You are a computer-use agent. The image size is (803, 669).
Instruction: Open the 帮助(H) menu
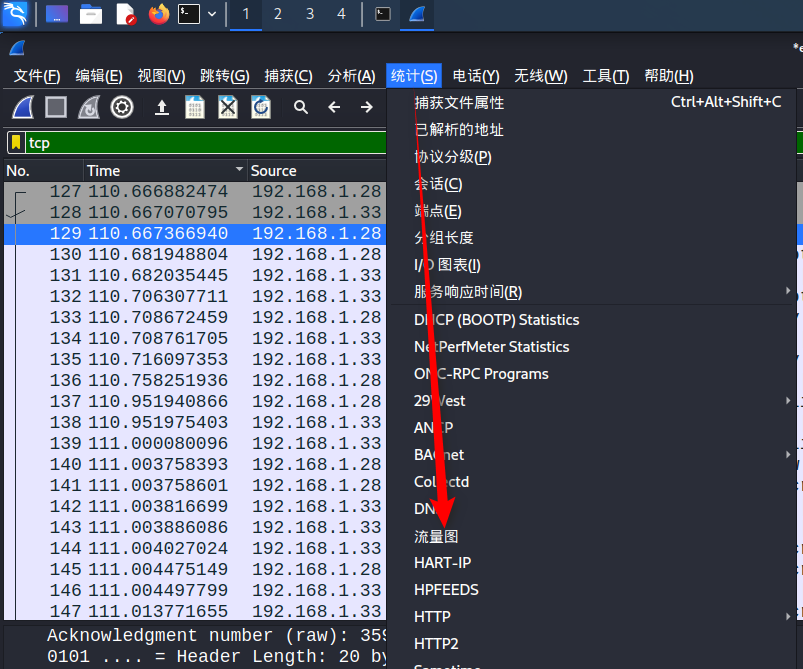pyautogui.click(x=669, y=76)
